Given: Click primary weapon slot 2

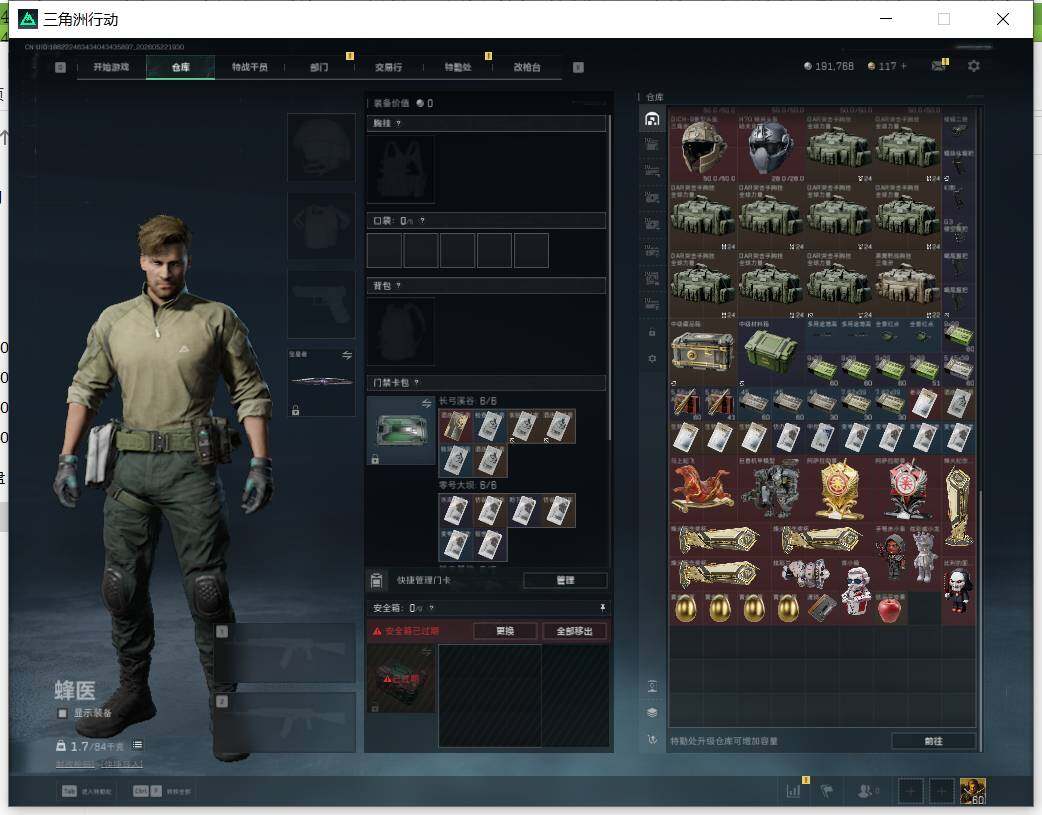Looking at the screenshot, I should pyautogui.click(x=284, y=722).
